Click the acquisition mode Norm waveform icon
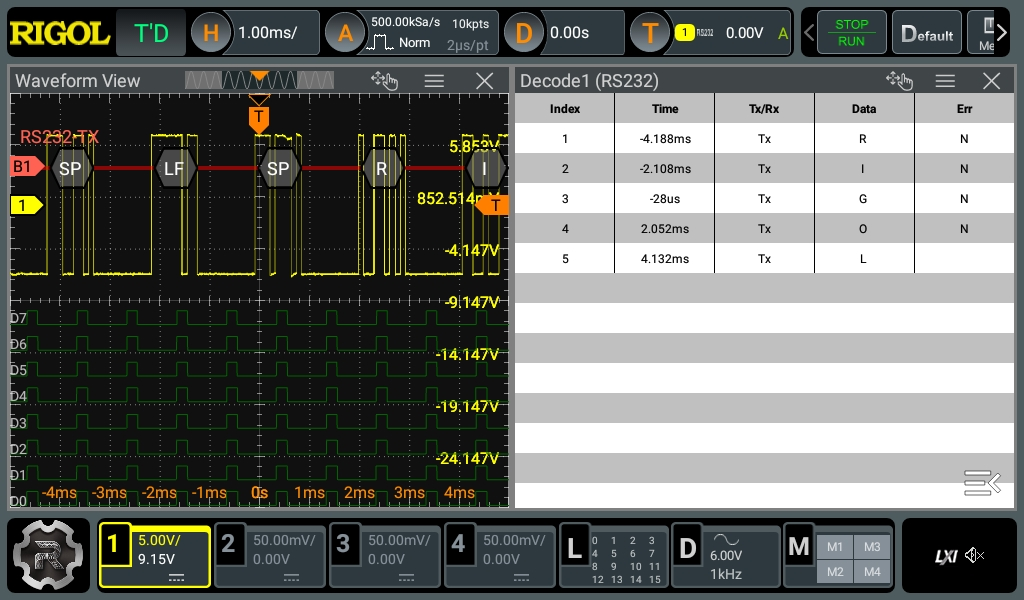 click(x=379, y=43)
